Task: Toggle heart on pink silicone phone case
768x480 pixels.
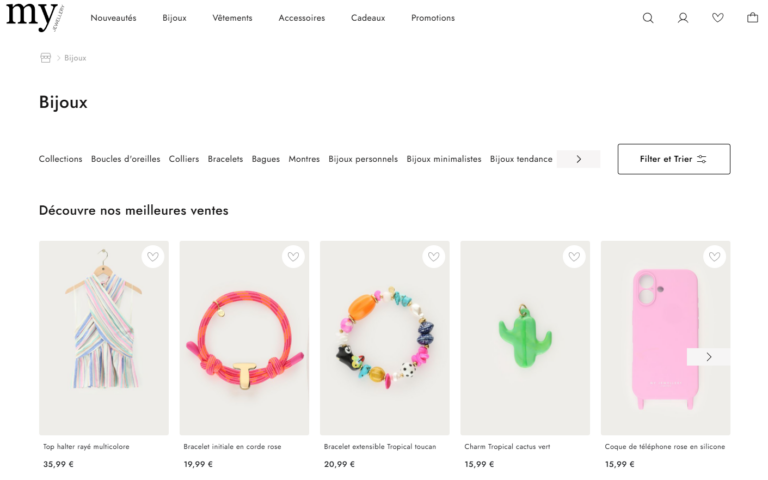Action: [x=714, y=257]
